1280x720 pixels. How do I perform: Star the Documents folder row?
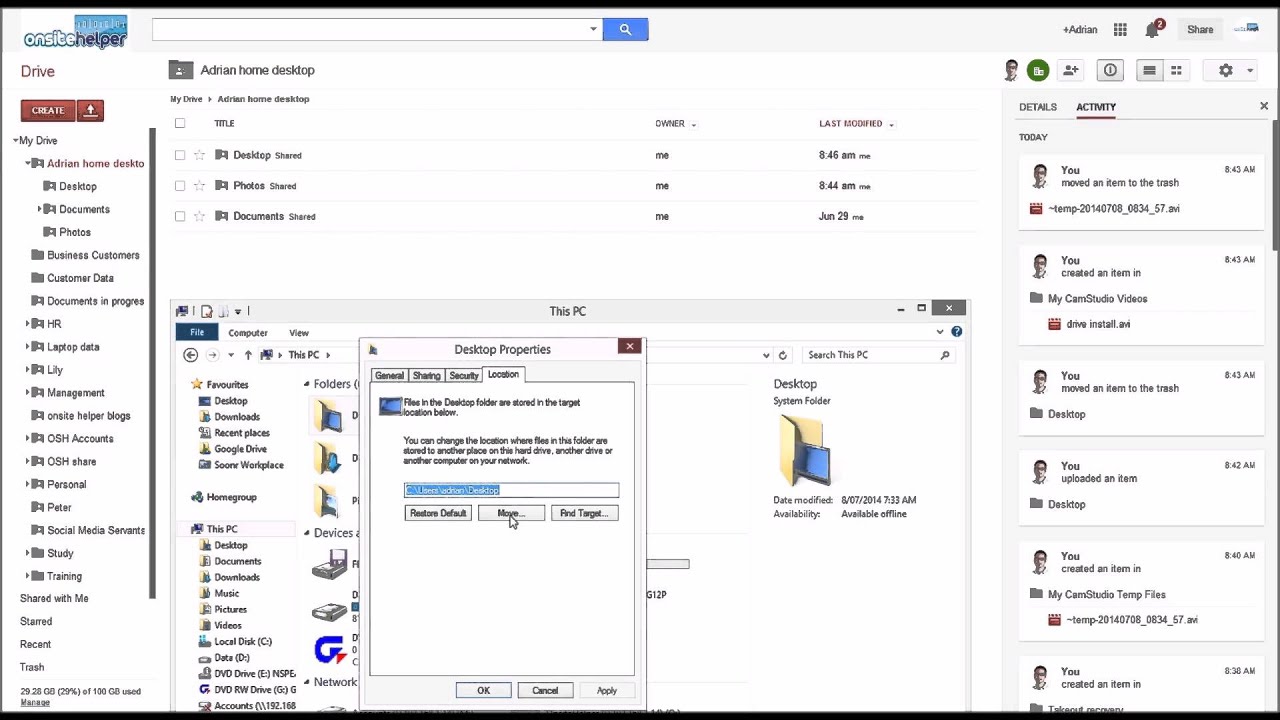click(x=199, y=216)
